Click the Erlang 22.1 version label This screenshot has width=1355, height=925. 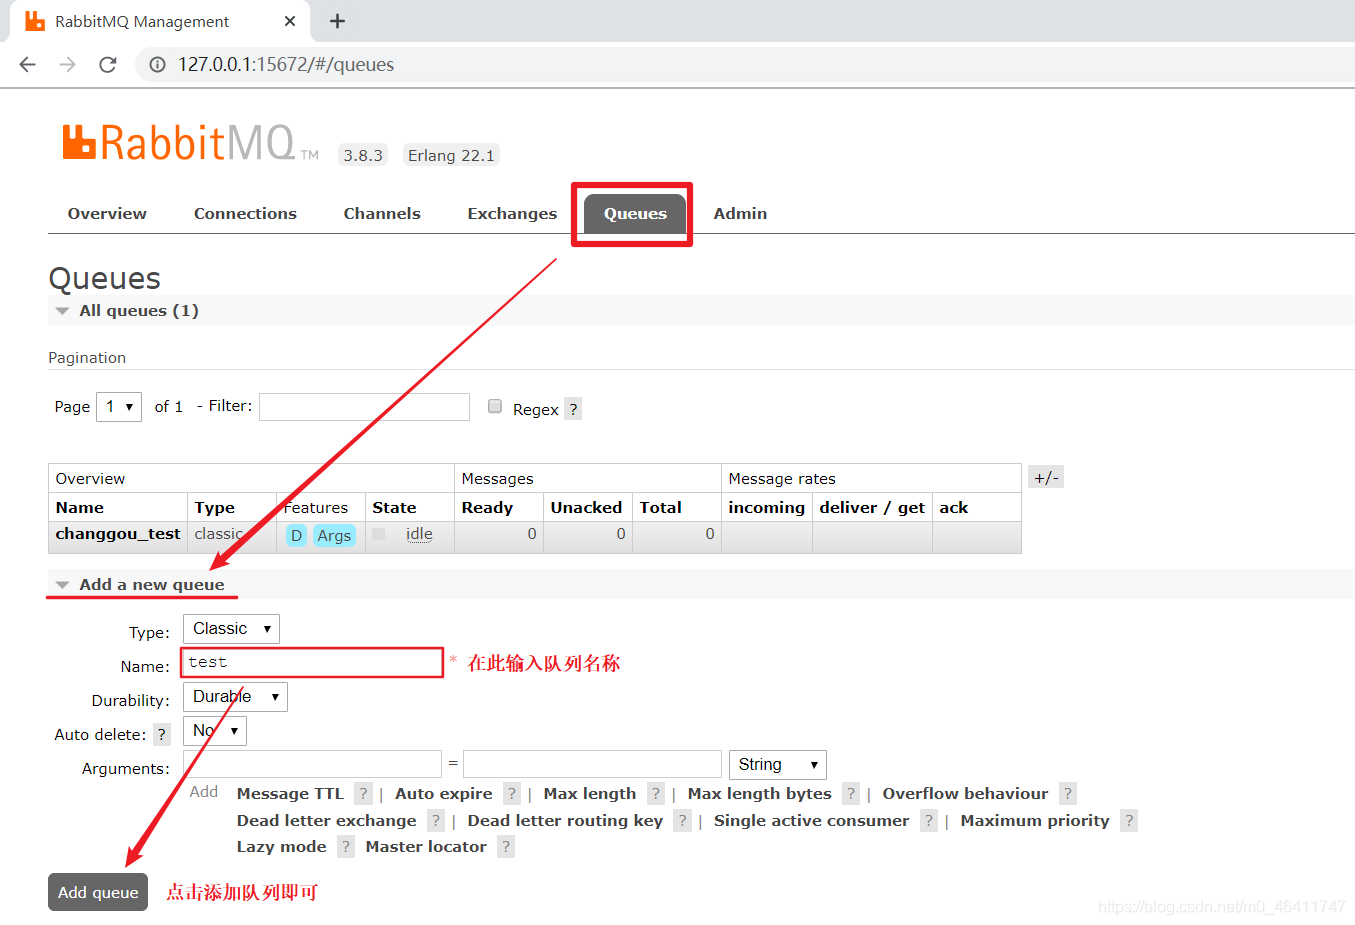pyautogui.click(x=451, y=155)
